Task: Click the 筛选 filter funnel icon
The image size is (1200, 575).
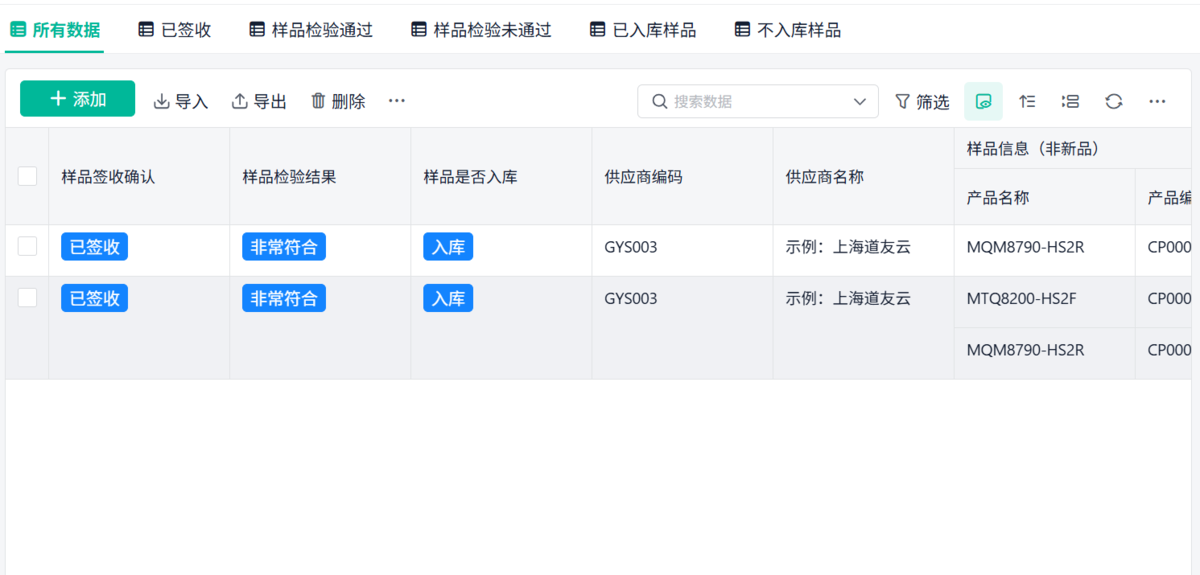Action: tap(902, 101)
